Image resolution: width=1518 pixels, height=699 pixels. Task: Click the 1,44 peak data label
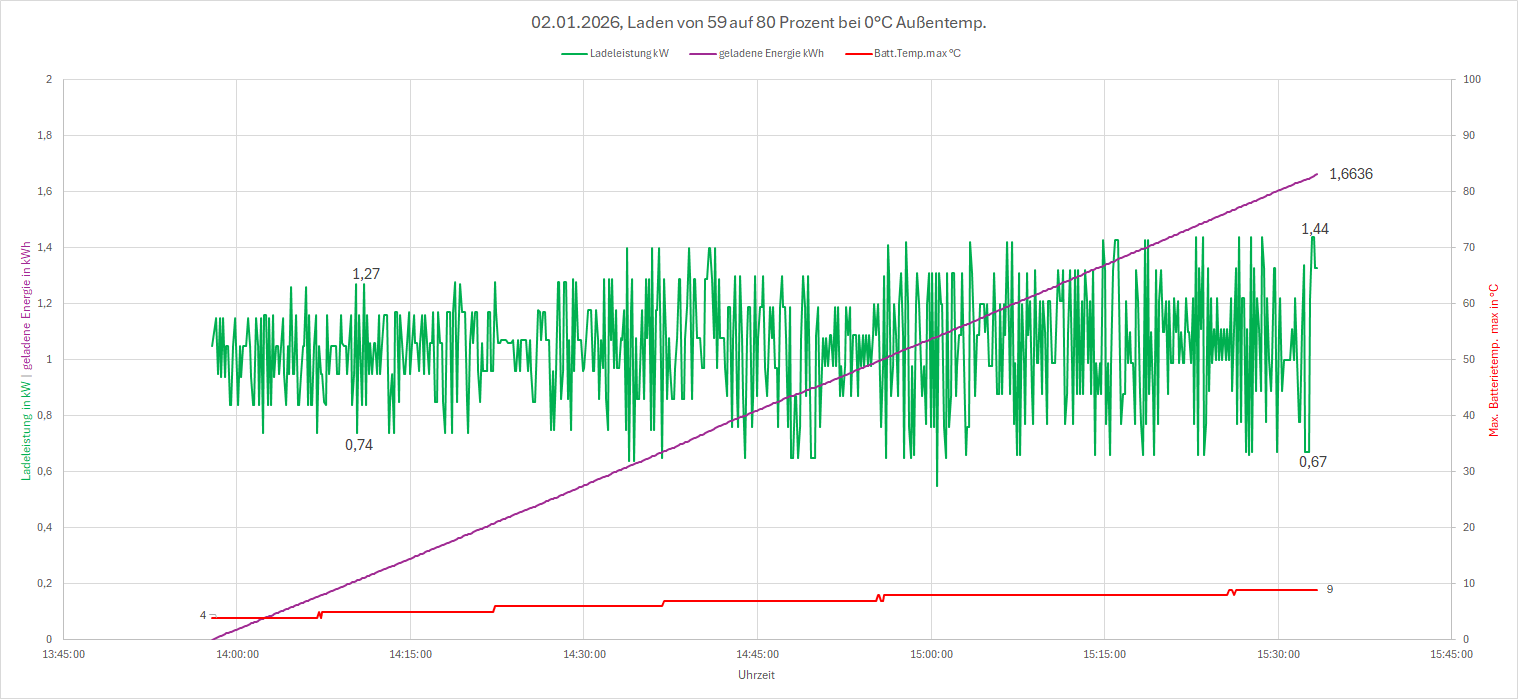pyautogui.click(x=1314, y=229)
